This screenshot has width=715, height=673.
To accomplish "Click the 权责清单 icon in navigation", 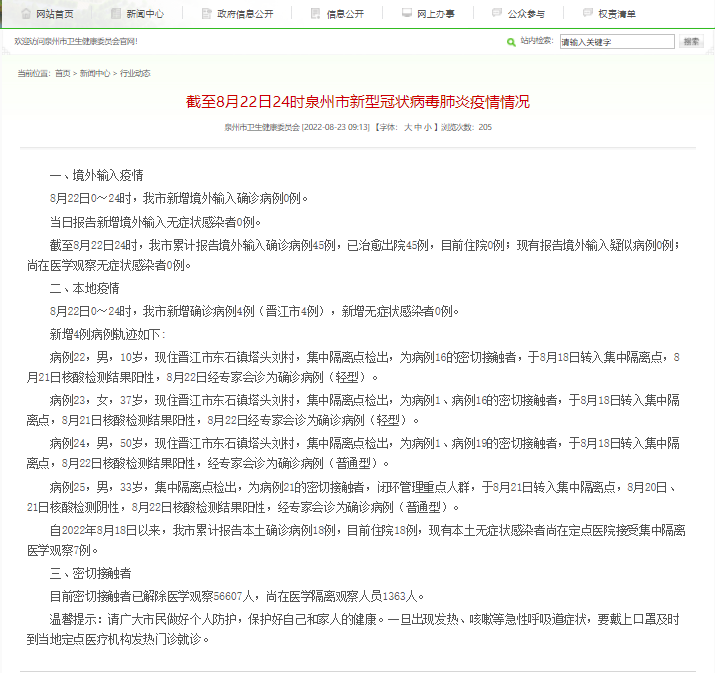I will [588, 14].
